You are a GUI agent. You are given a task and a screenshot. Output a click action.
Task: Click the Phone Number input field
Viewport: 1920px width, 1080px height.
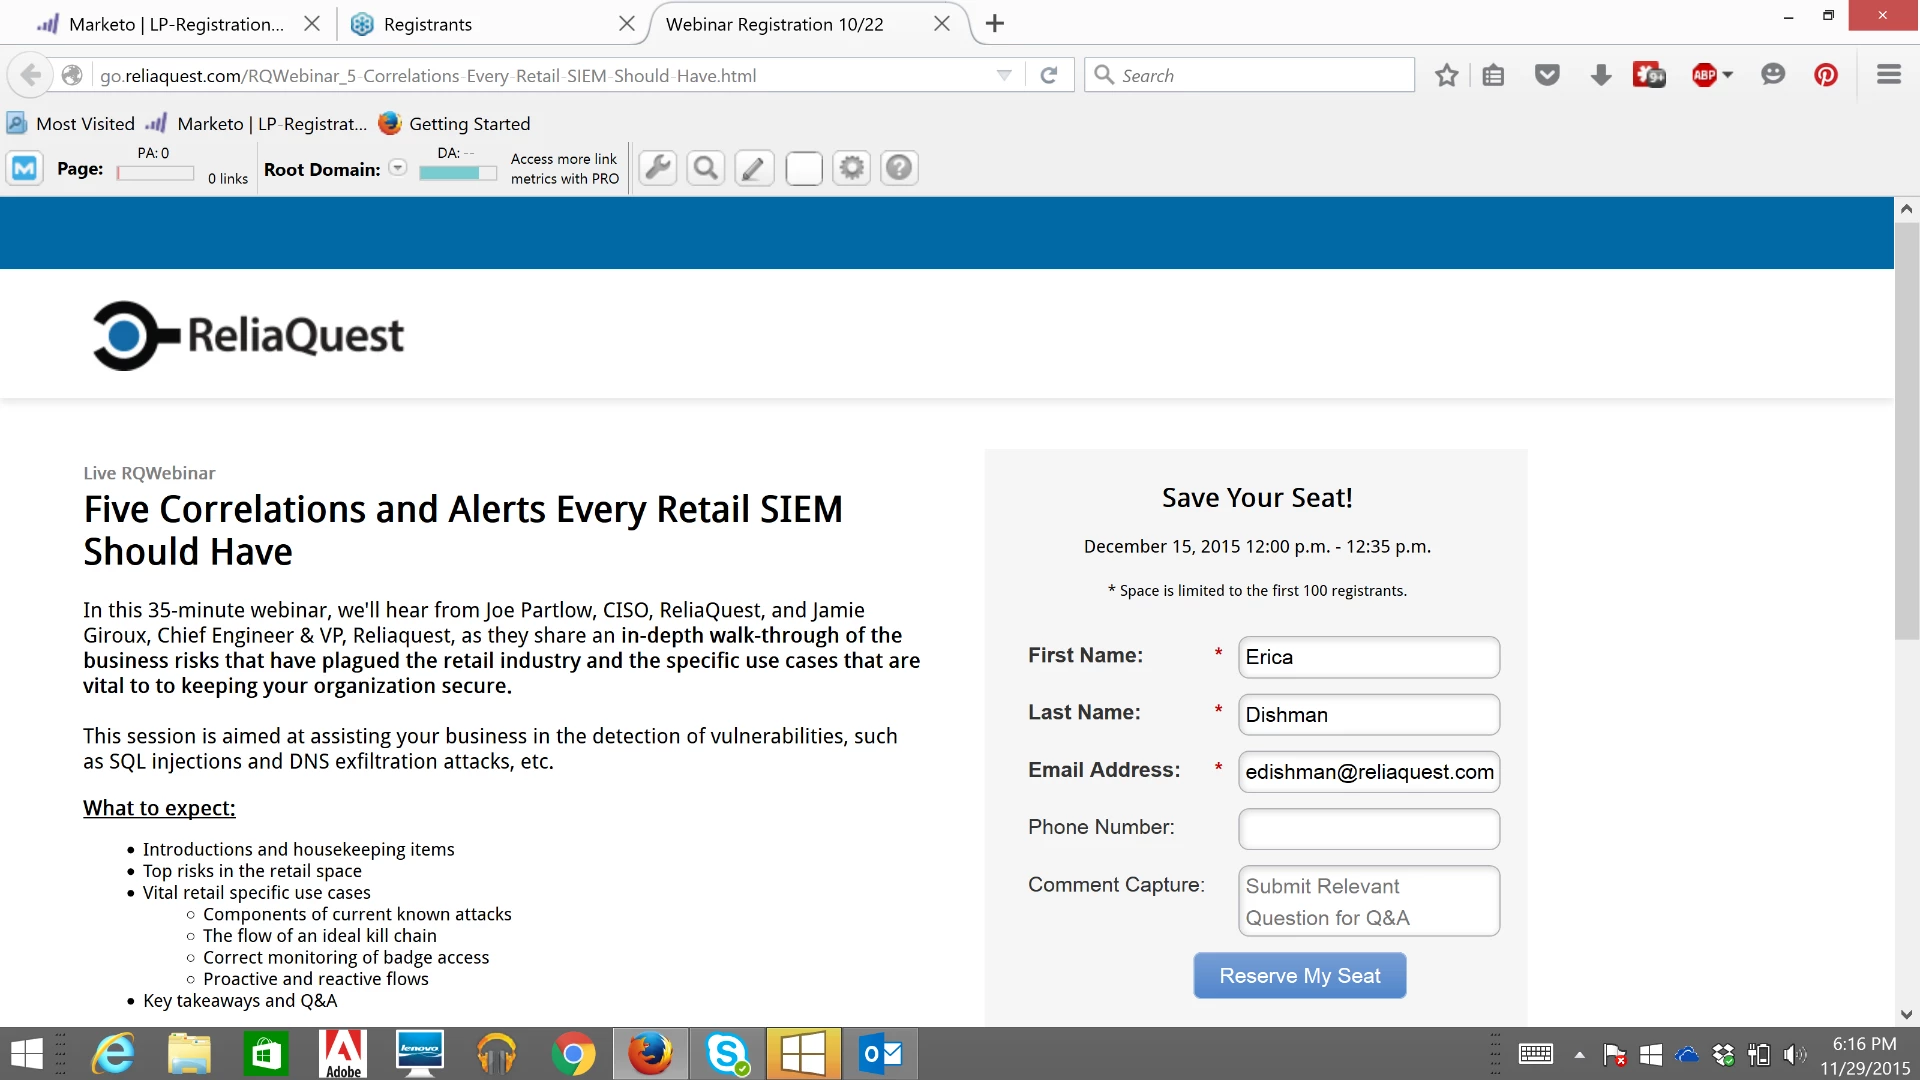click(1368, 828)
